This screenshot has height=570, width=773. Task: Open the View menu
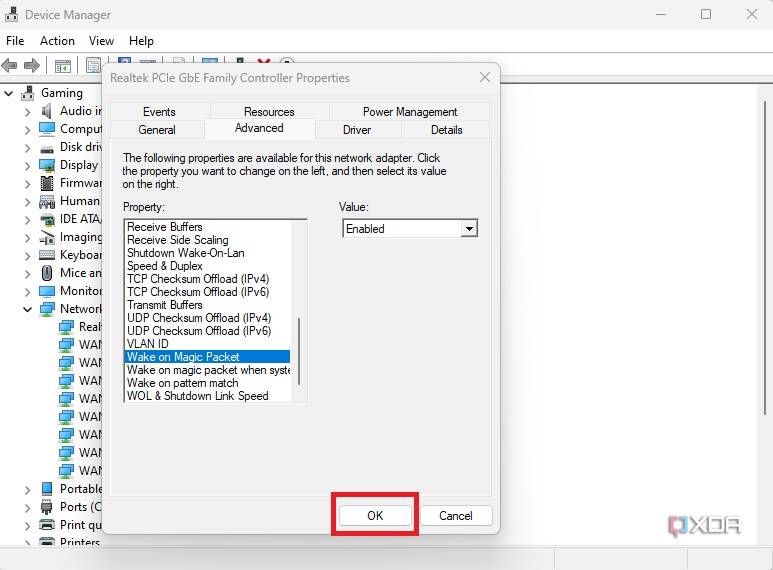[x=101, y=41]
